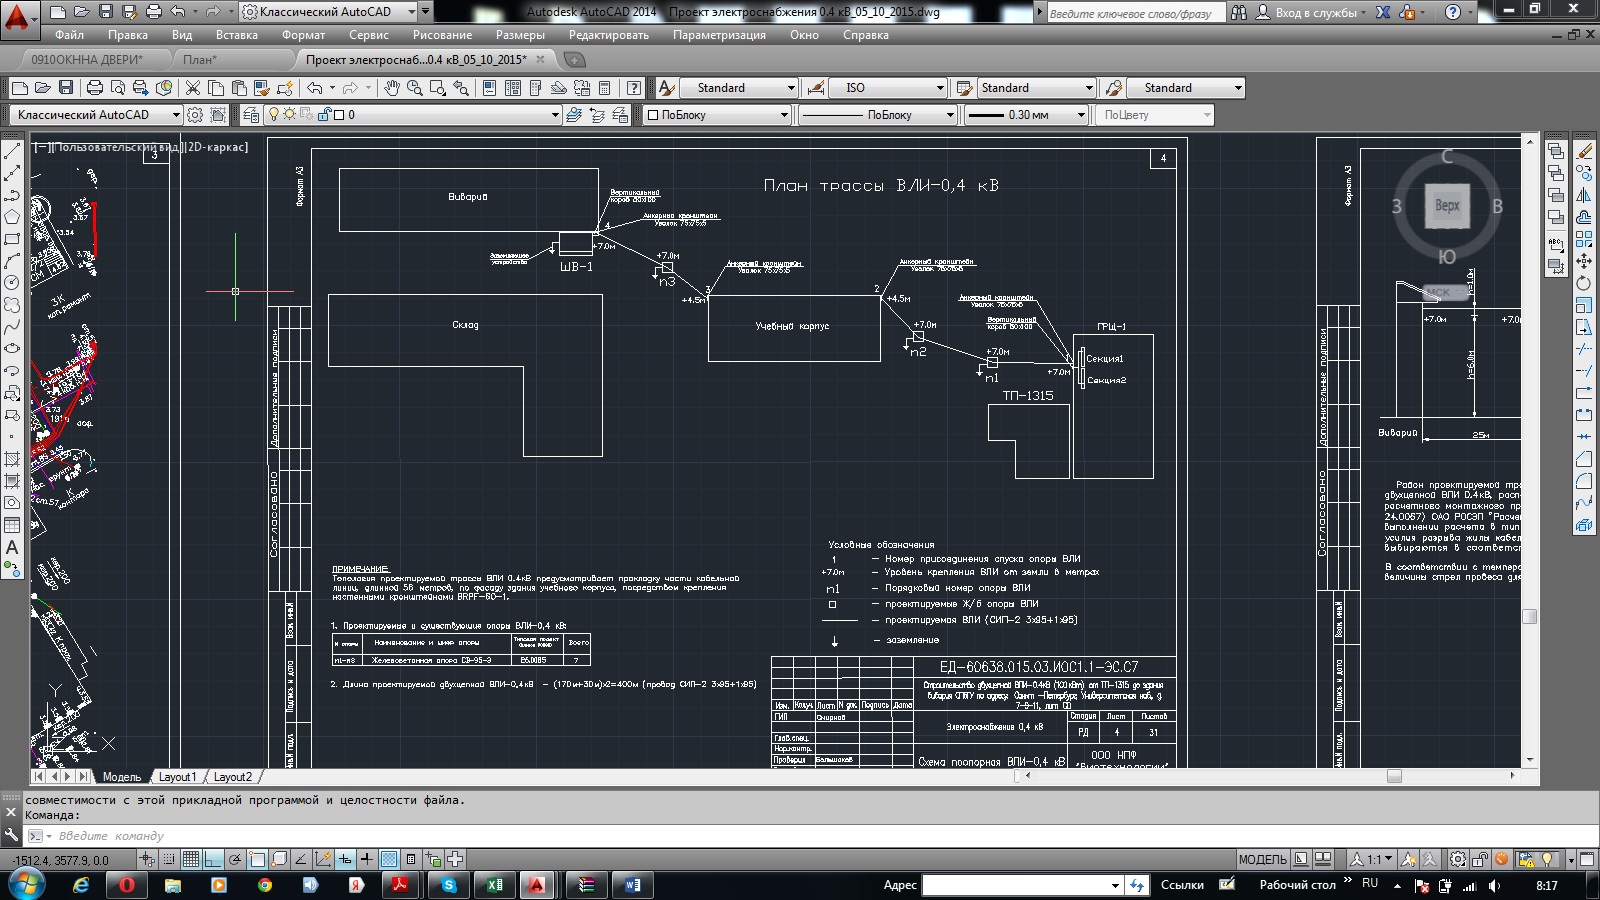
Task: Open the Layer Properties Manager icon
Action: coord(251,115)
